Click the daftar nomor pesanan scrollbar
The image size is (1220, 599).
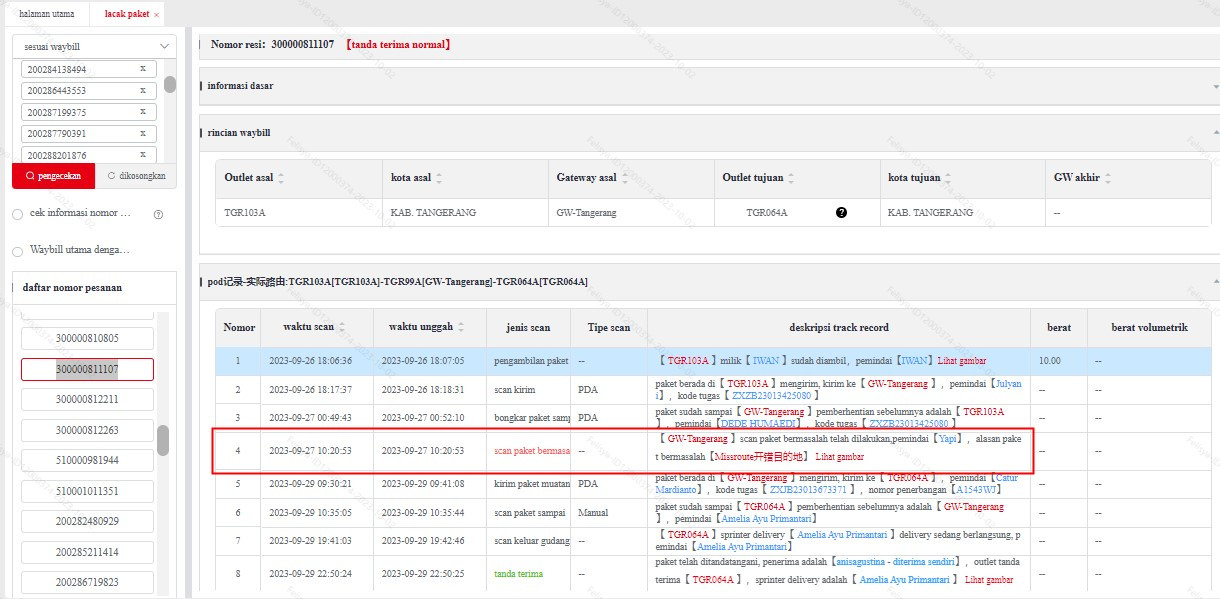click(162, 440)
